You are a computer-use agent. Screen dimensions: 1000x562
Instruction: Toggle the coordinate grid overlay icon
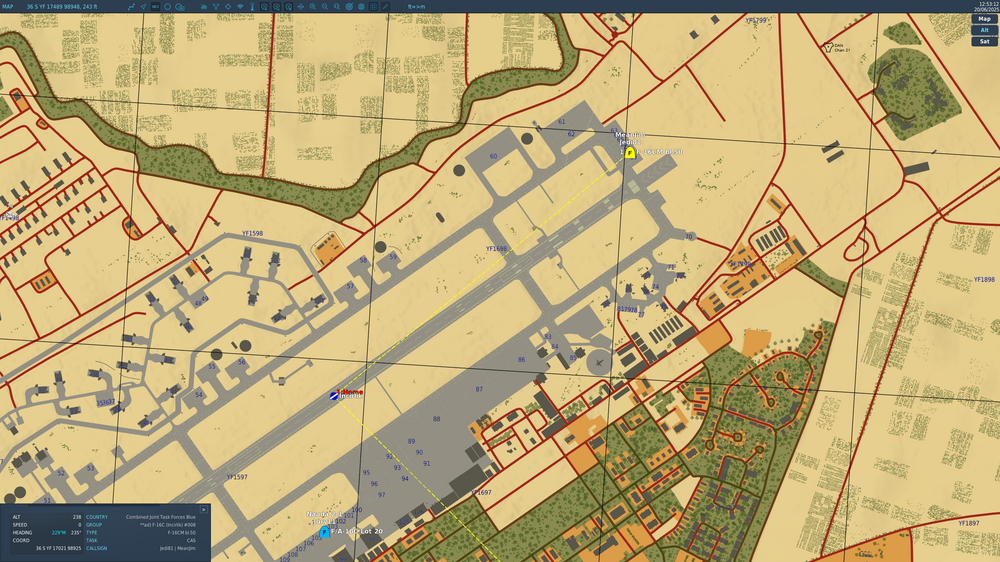[373, 6]
